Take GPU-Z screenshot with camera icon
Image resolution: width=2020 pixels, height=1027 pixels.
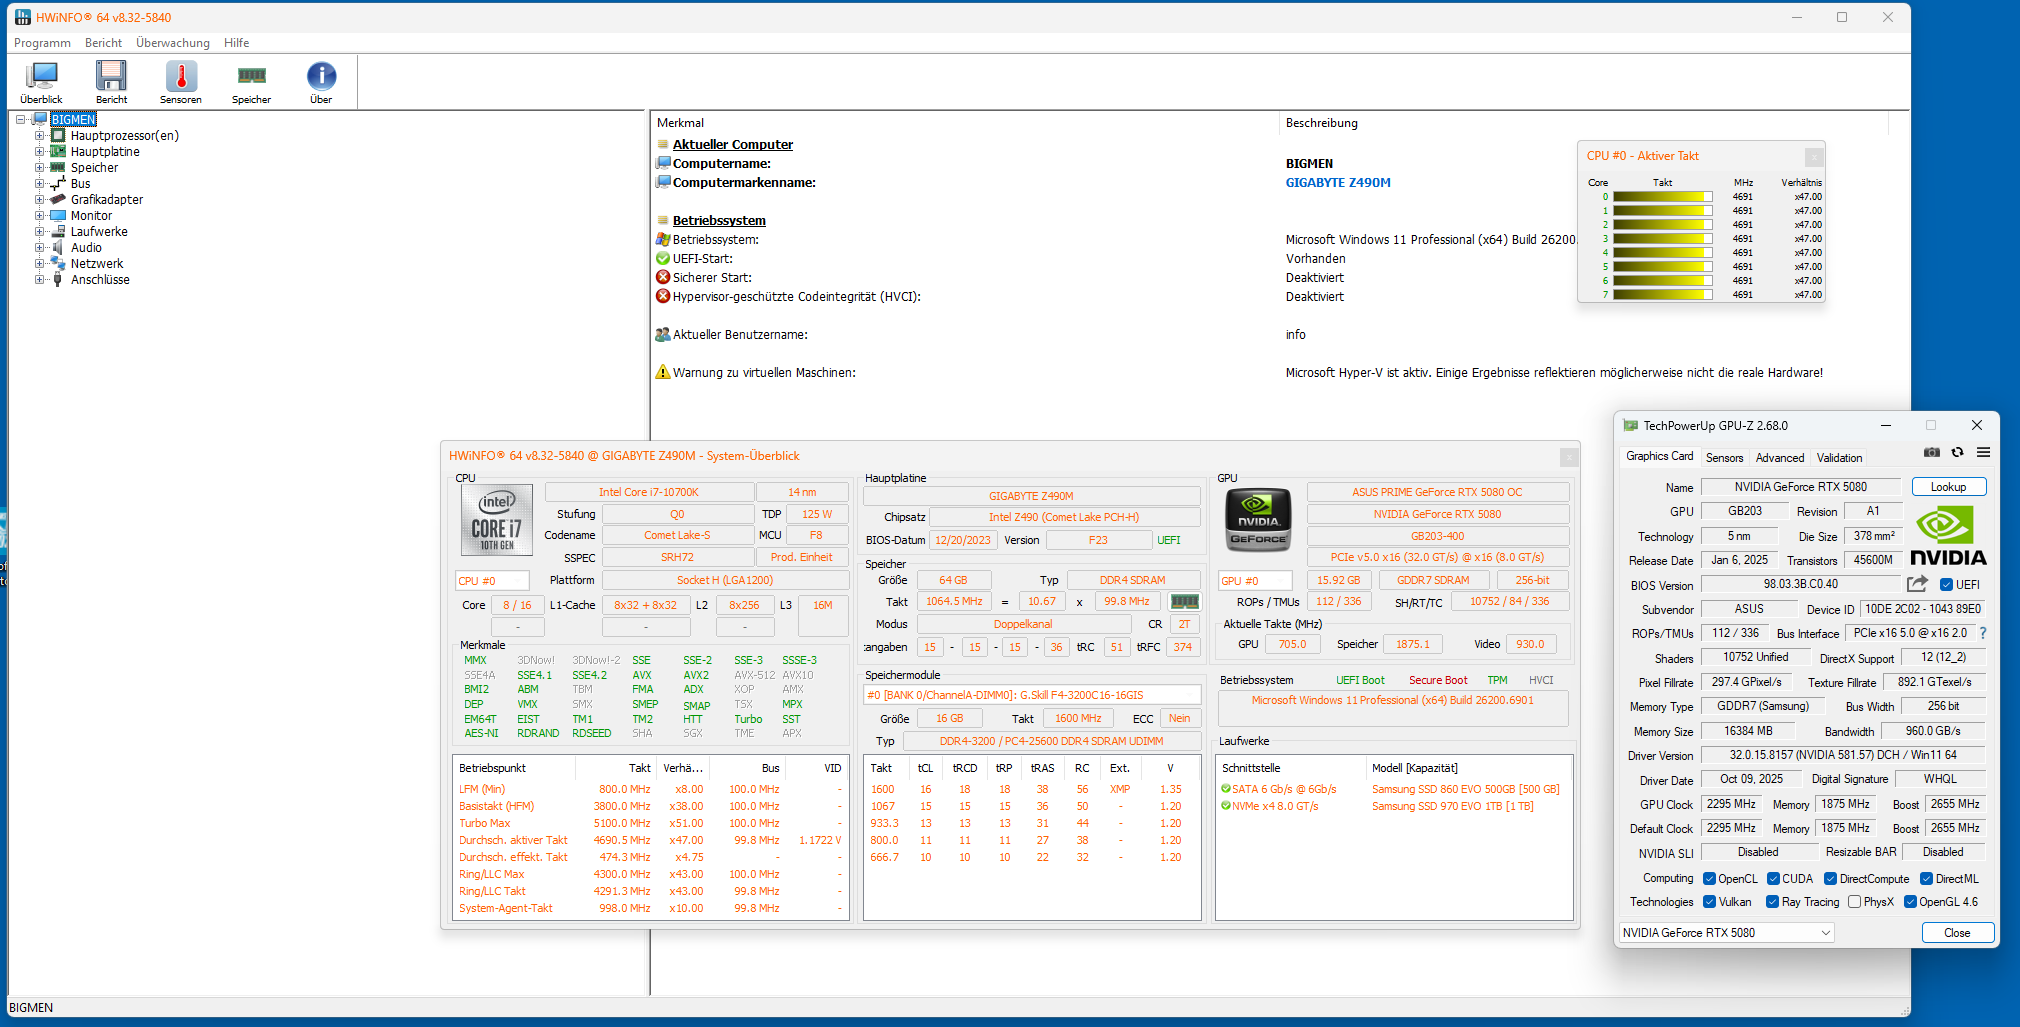pos(1932,453)
